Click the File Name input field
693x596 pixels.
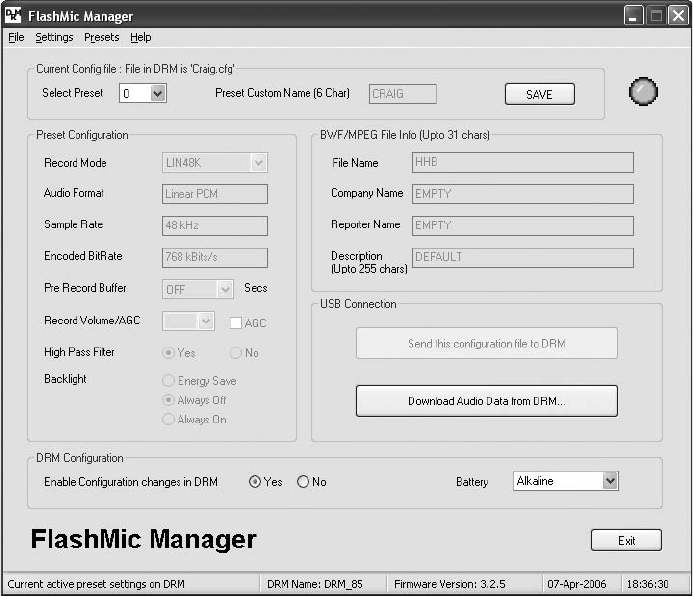[522, 163]
